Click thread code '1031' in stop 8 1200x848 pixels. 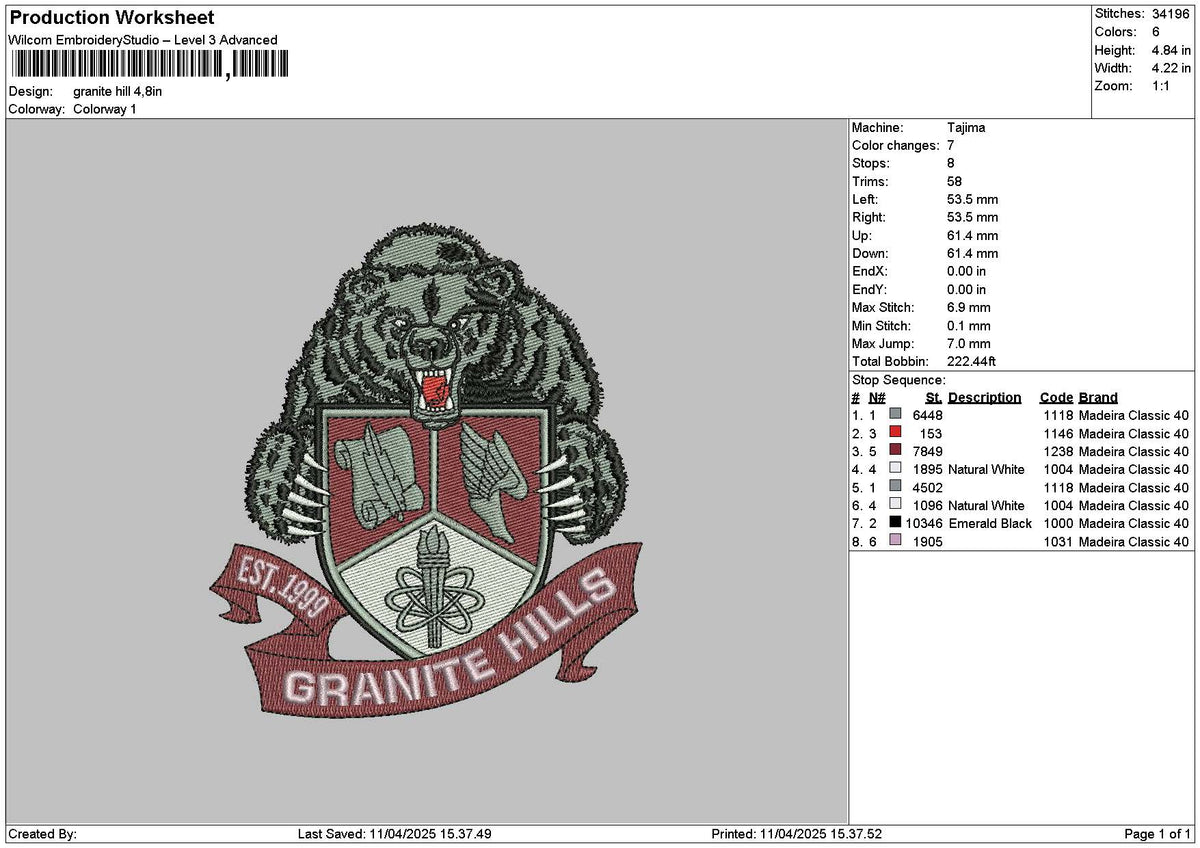pyautogui.click(x=1058, y=541)
